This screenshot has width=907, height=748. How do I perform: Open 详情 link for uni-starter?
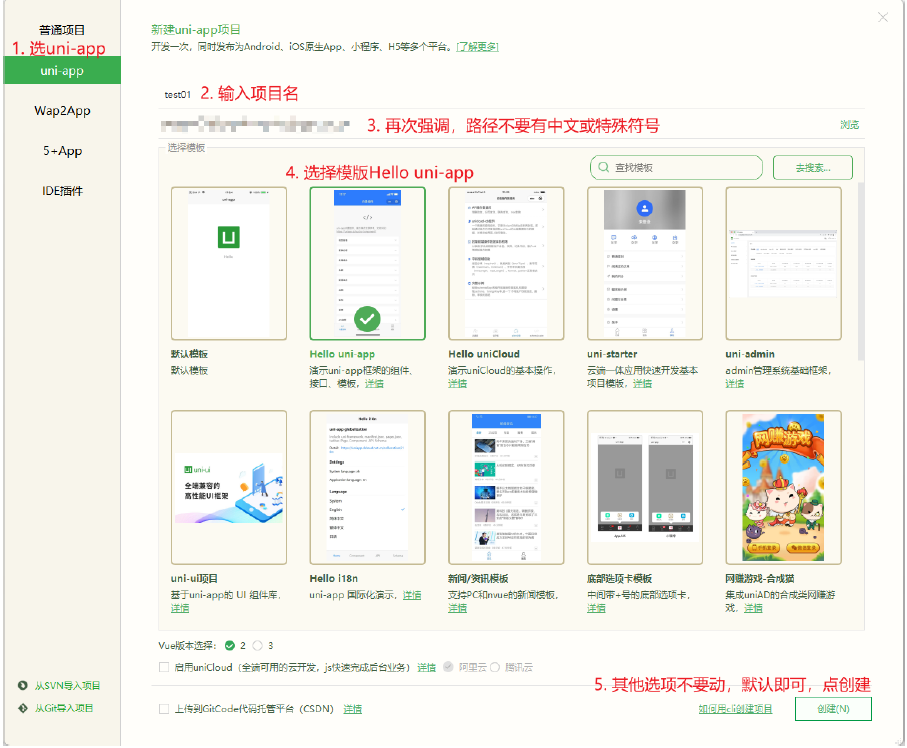tap(642, 384)
